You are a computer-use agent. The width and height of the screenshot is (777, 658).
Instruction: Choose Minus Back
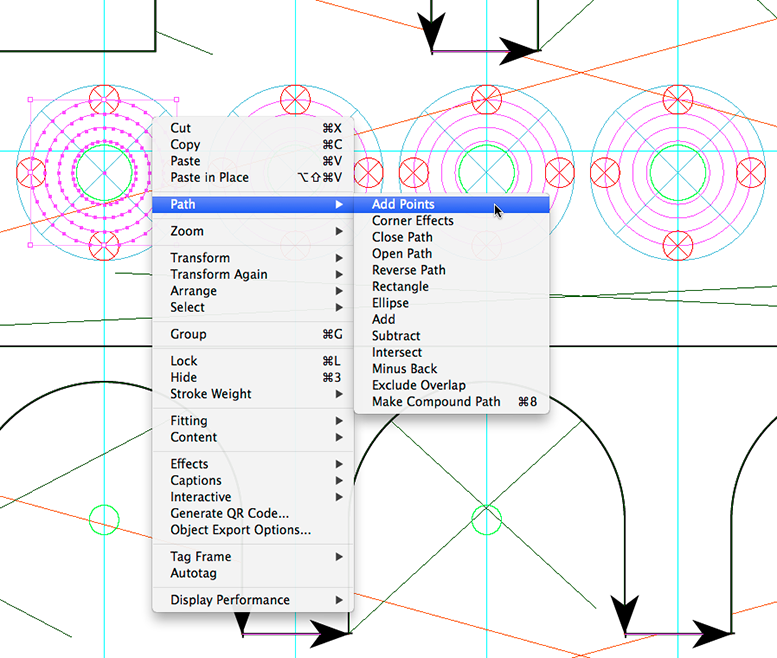(x=451, y=368)
